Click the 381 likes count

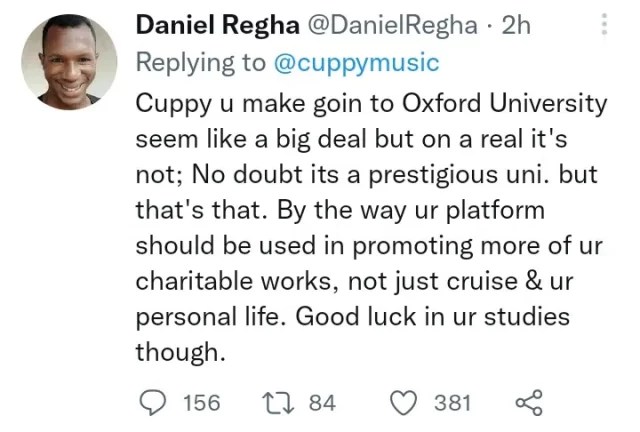452,403
